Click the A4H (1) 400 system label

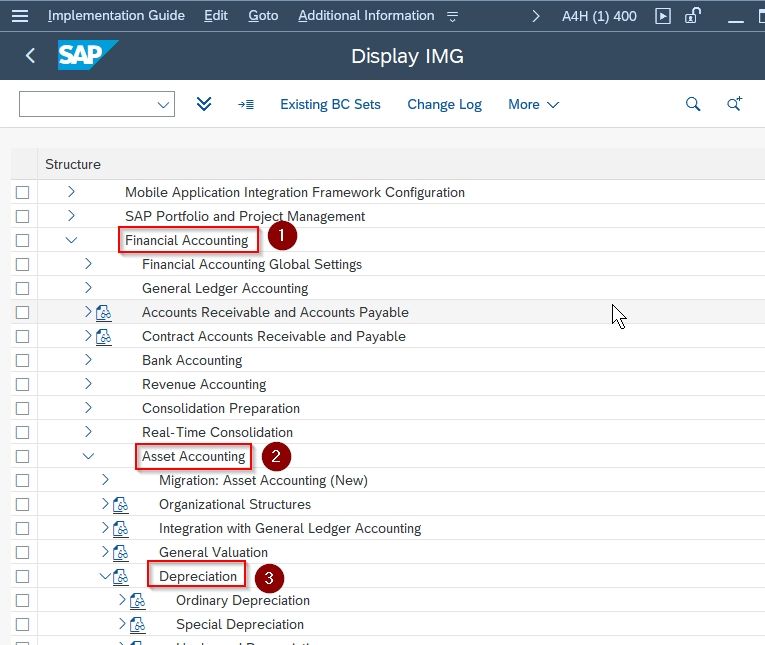pos(599,16)
